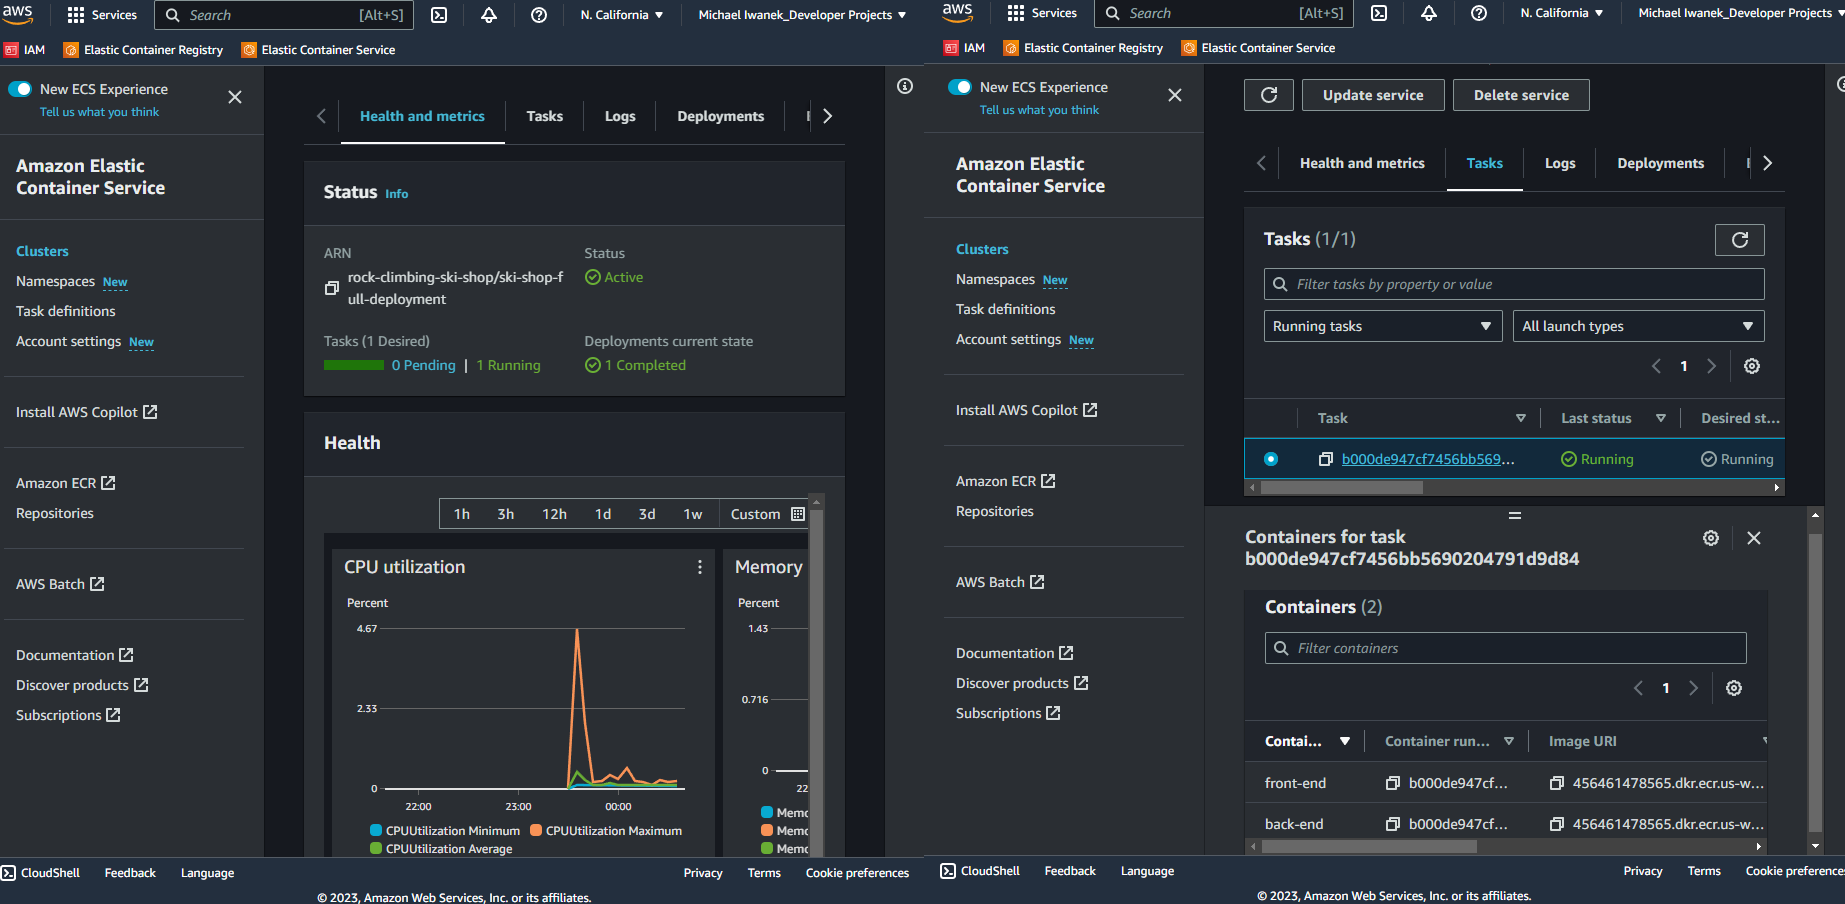Sort by Last status column
1845x904 pixels.
[1661, 418]
